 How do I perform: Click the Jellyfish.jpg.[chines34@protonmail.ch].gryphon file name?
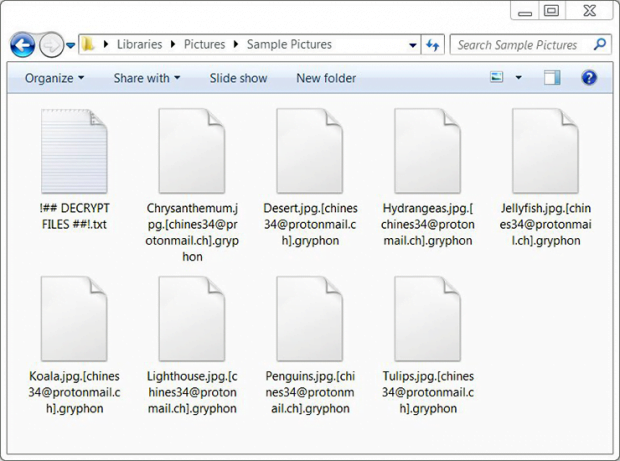pyautogui.click(x=546, y=224)
